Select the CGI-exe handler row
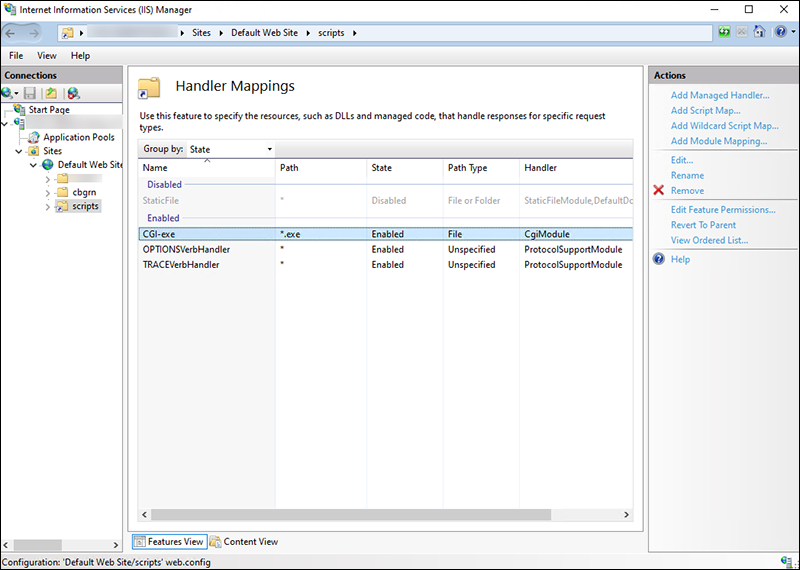The width and height of the screenshot is (800, 570). pyautogui.click(x=386, y=234)
